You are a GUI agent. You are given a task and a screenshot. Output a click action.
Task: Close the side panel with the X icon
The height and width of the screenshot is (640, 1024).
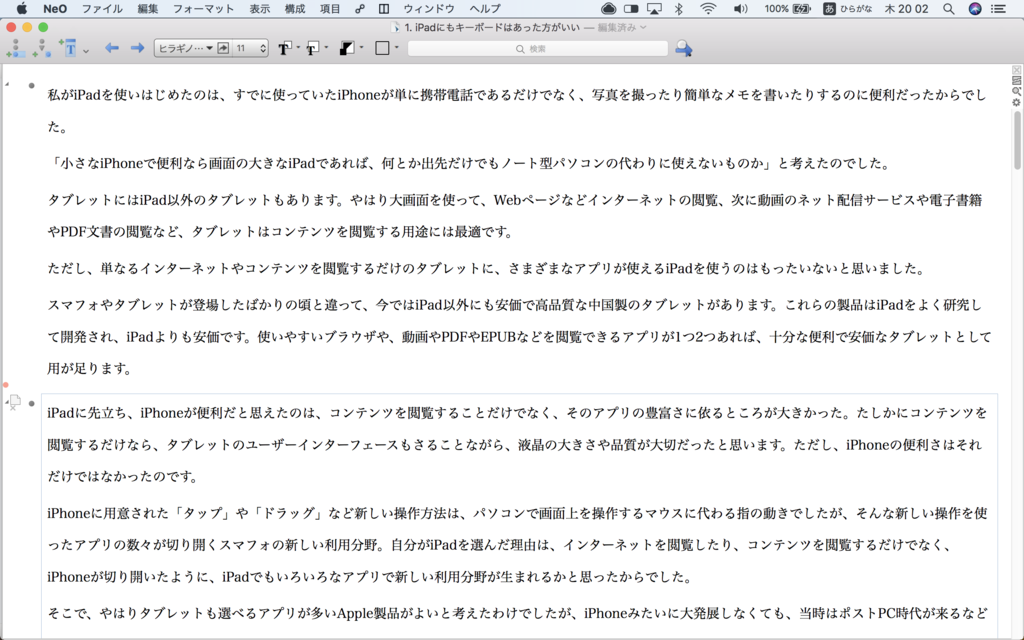(1016, 70)
